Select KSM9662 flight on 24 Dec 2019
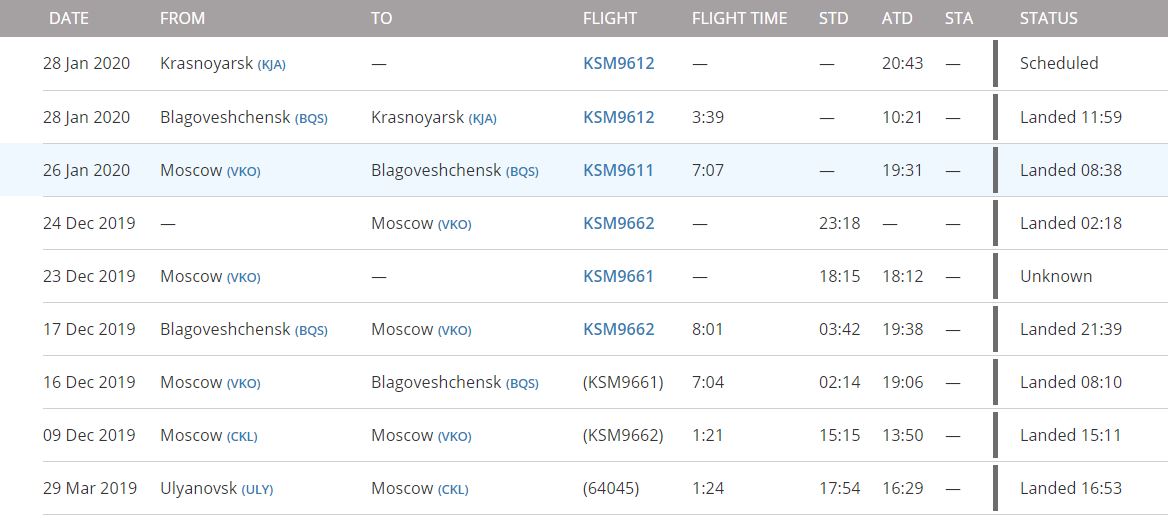Image resolution: width=1168 pixels, height=520 pixels. [x=618, y=223]
